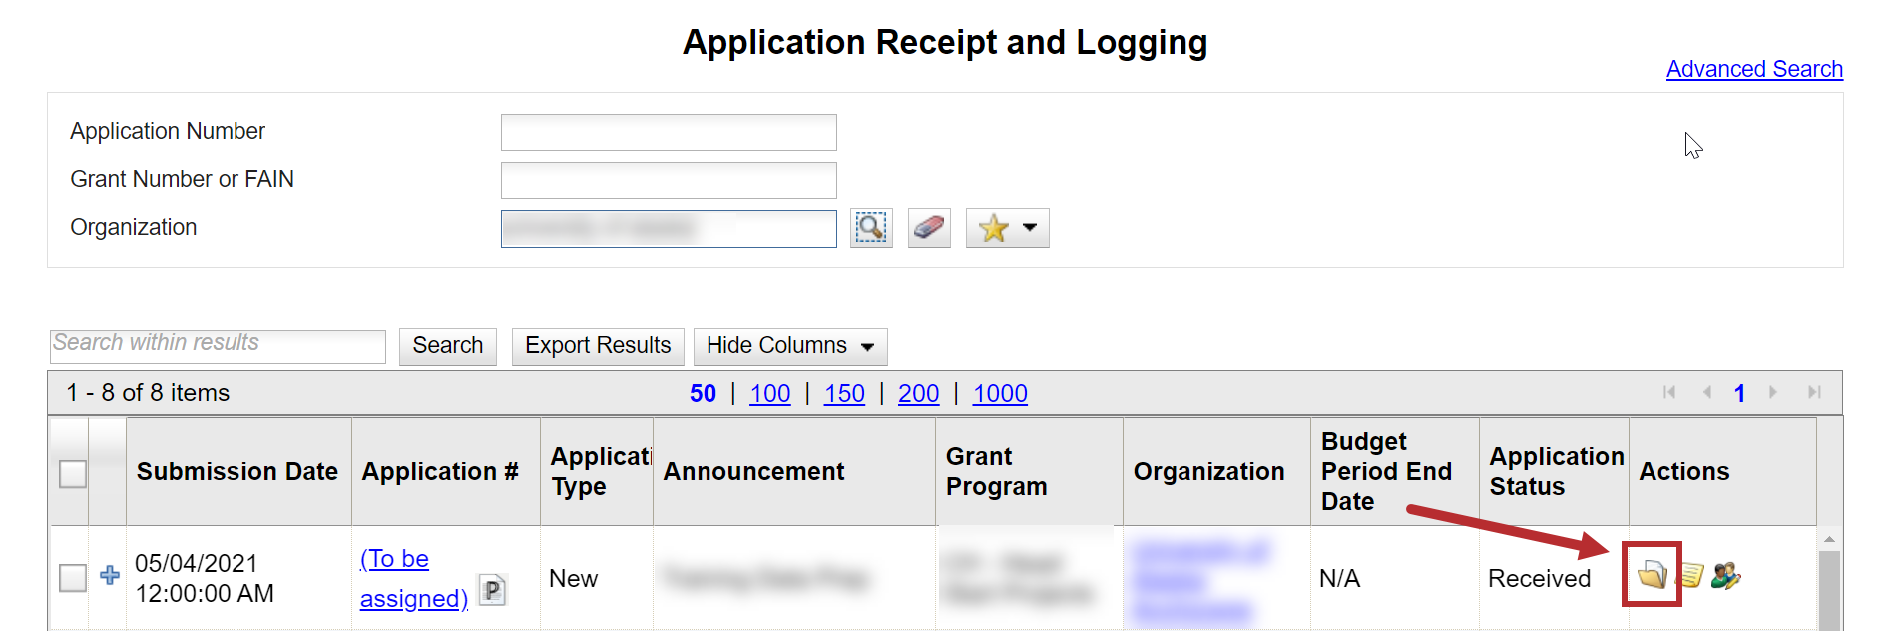Select the checkbox for the 05/04/2021 row

click(x=73, y=577)
